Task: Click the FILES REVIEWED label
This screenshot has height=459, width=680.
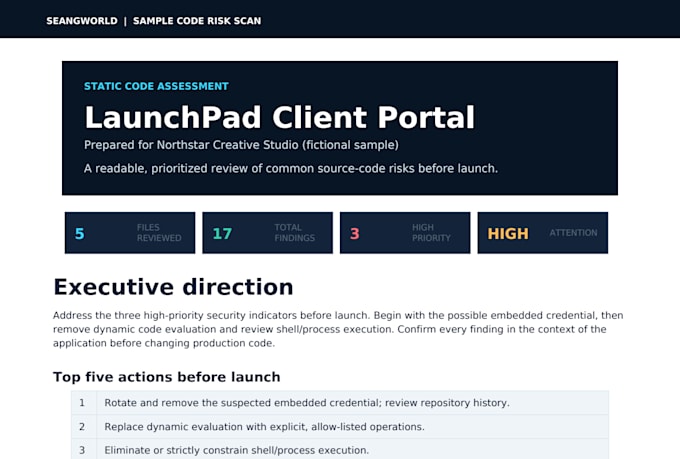Action: [x=159, y=233]
